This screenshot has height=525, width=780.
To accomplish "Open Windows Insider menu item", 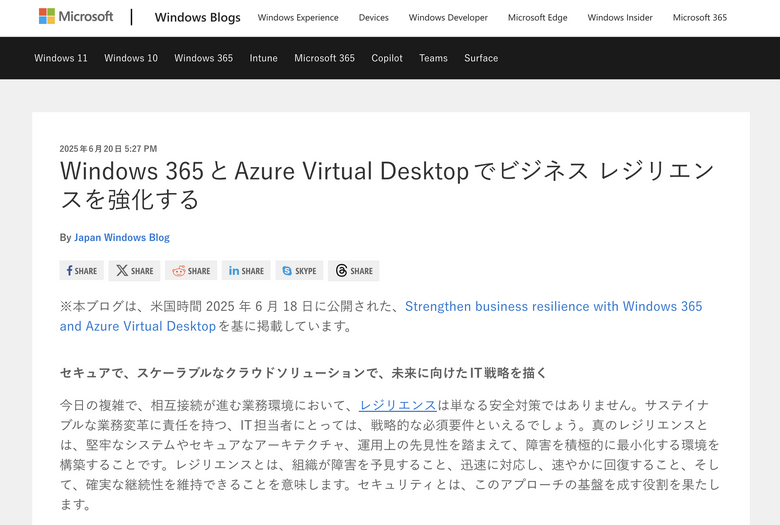I will tap(620, 17).
